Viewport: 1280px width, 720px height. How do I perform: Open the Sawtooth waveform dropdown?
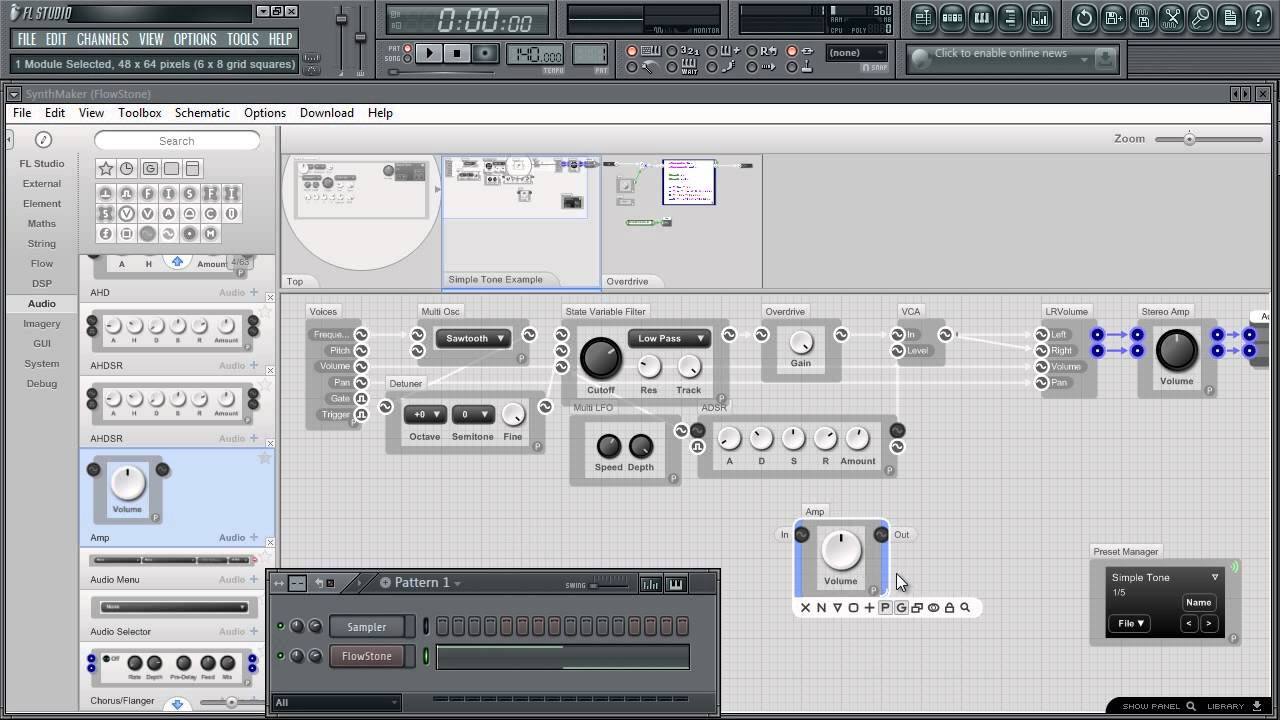click(473, 338)
